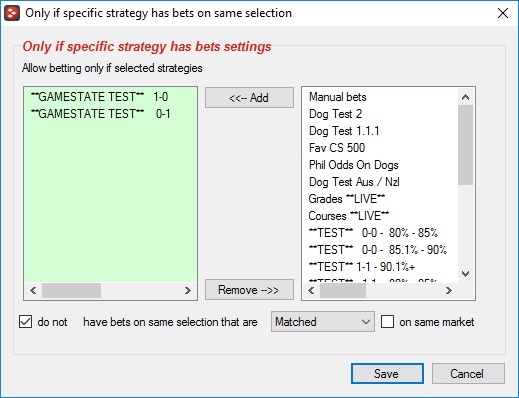Screen dimensions: 519x398
Task: Click the "<<-- Add" button
Action: click(249, 98)
